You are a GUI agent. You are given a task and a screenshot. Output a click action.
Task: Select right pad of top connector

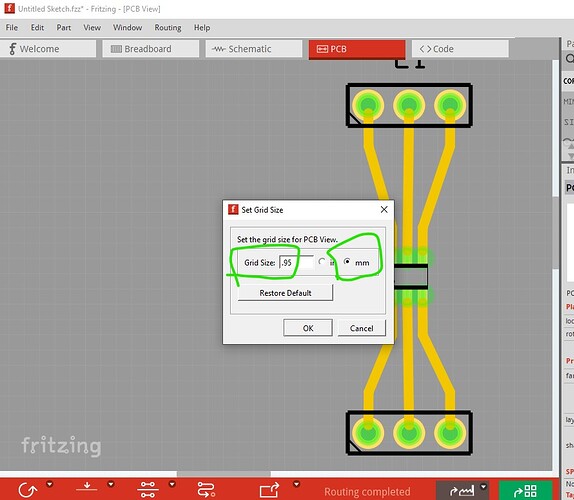tap(450, 105)
